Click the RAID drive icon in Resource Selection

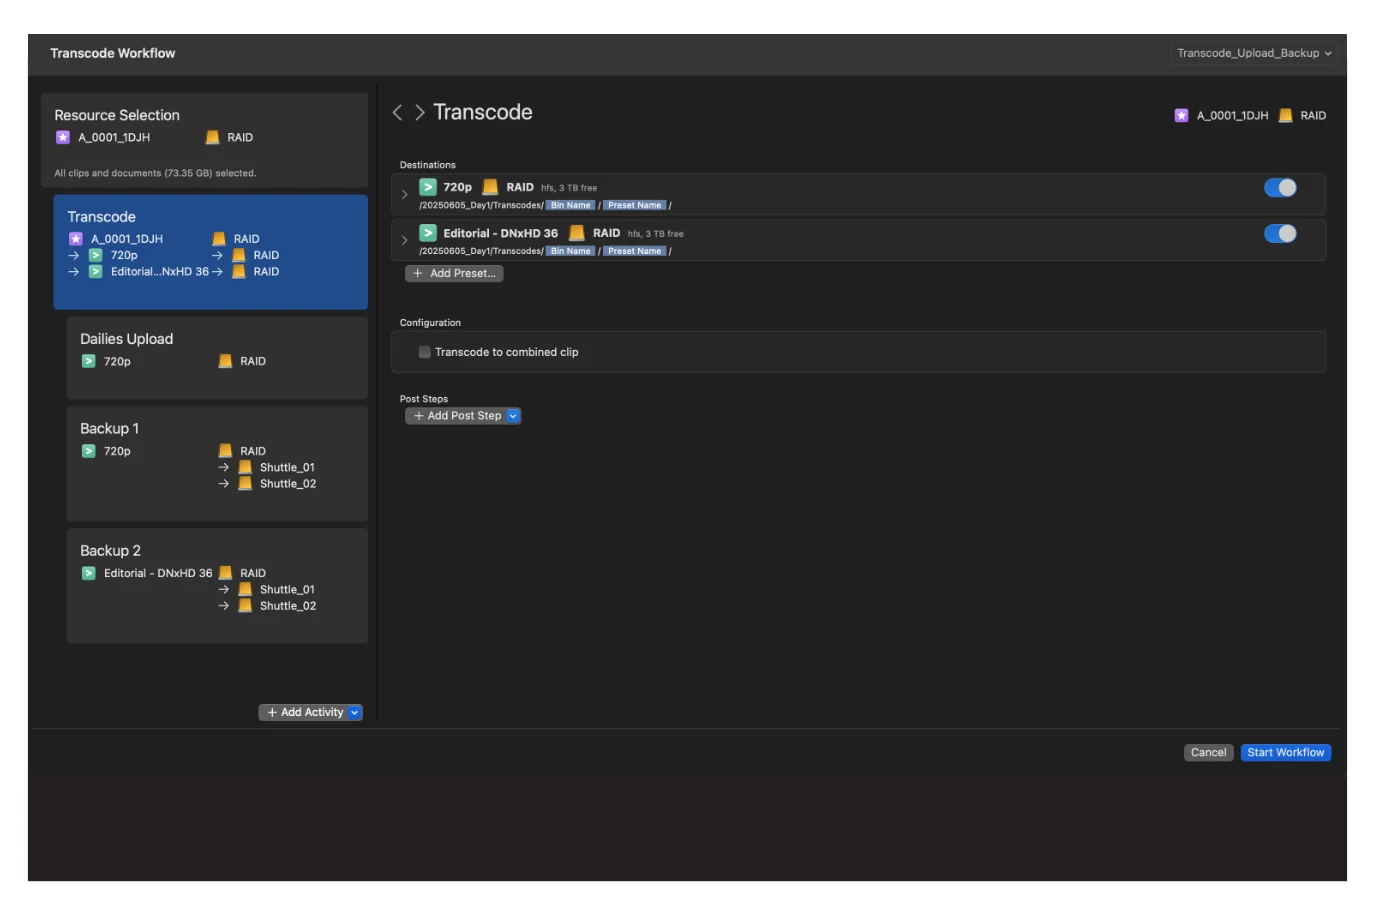point(212,138)
